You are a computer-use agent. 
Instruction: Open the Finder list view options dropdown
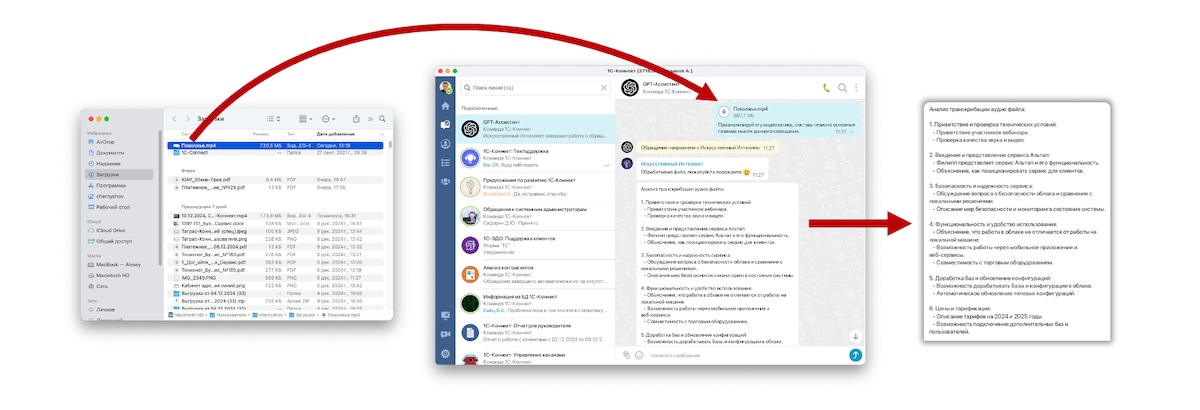coord(276,118)
